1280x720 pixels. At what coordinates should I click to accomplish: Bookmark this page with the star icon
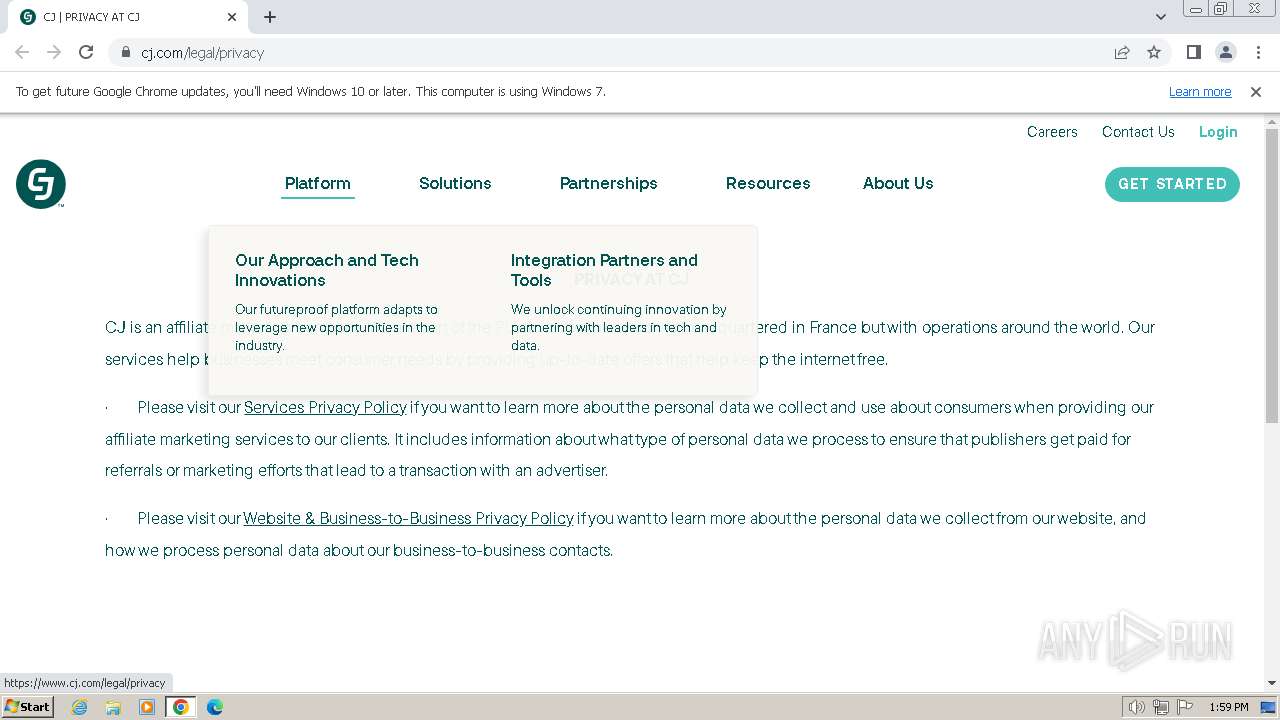1154,52
